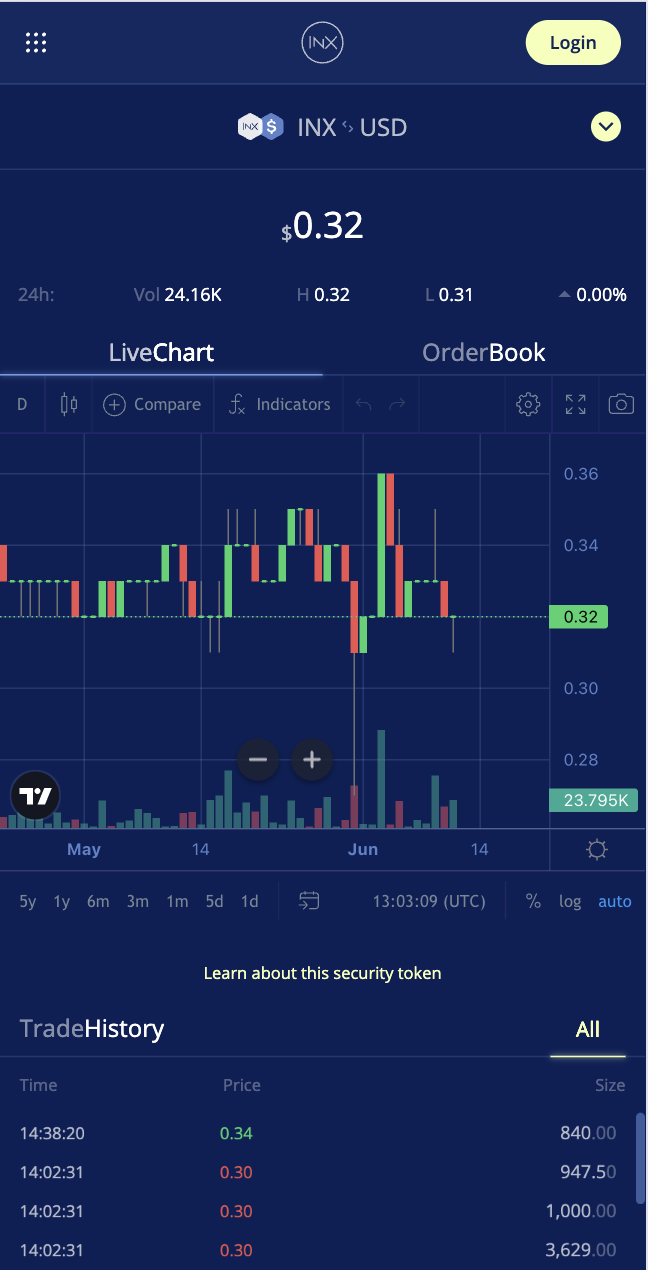This screenshot has height=1270, width=648.
Task: Zoom out the chart with minus button
Action: (258, 760)
